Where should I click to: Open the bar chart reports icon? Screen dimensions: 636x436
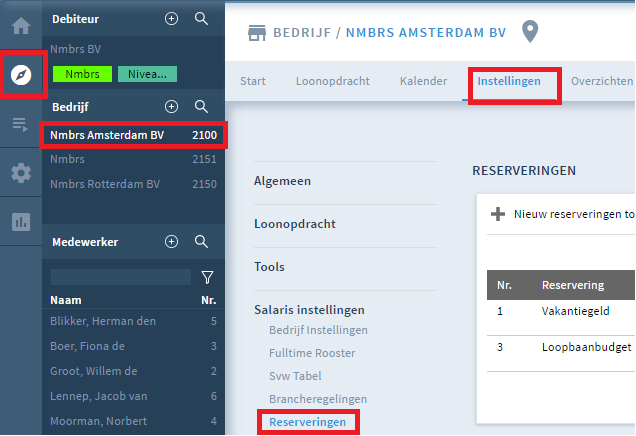click(21, 222)
